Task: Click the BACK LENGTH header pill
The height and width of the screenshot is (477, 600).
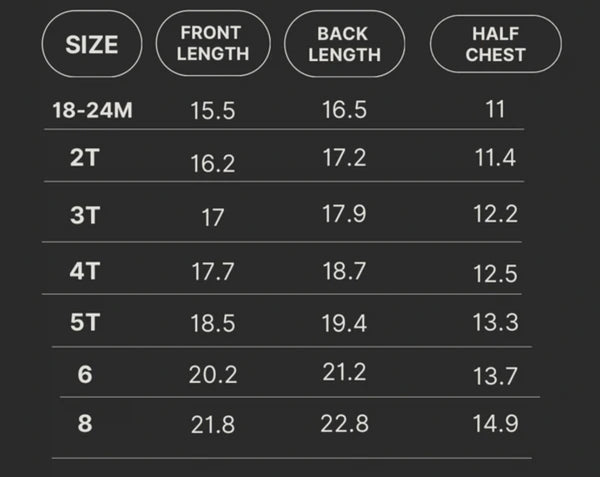Action: (344, 44)
